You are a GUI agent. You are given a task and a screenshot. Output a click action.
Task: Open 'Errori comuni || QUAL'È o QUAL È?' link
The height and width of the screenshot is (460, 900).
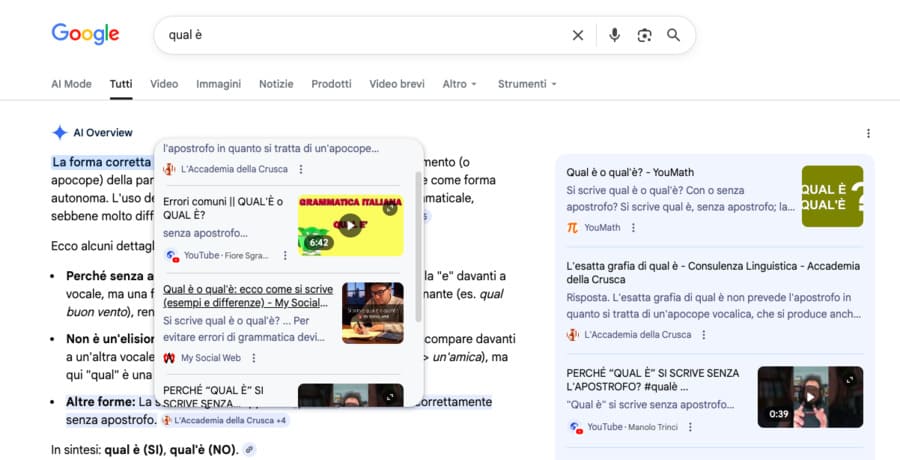223,208
